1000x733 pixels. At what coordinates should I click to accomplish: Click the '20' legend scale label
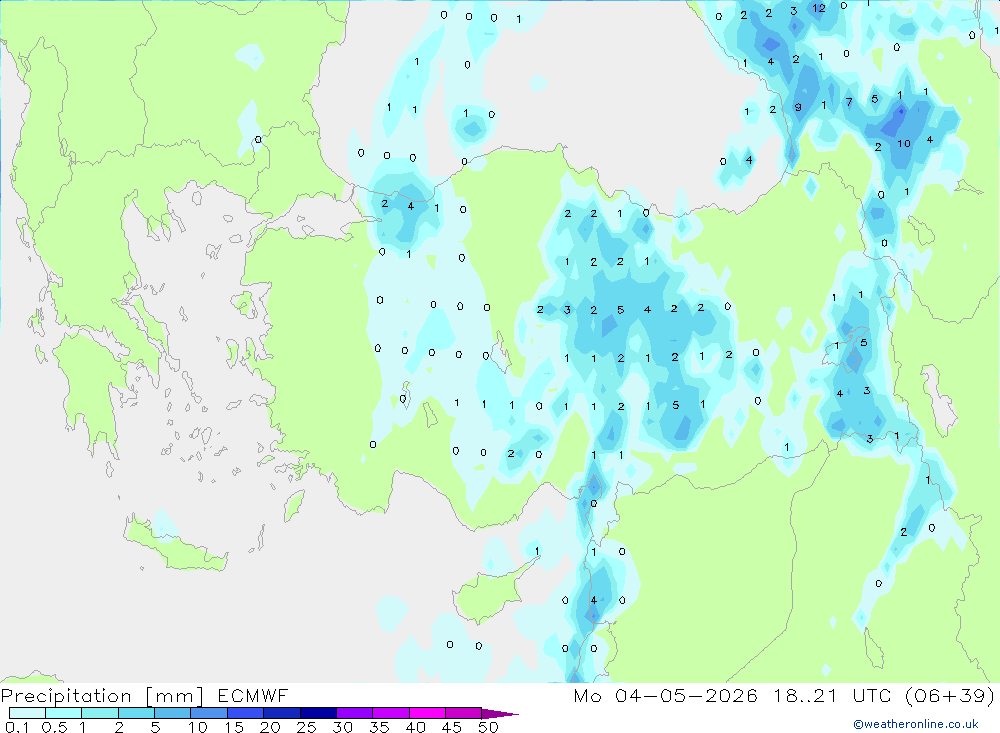pos(270,727)
